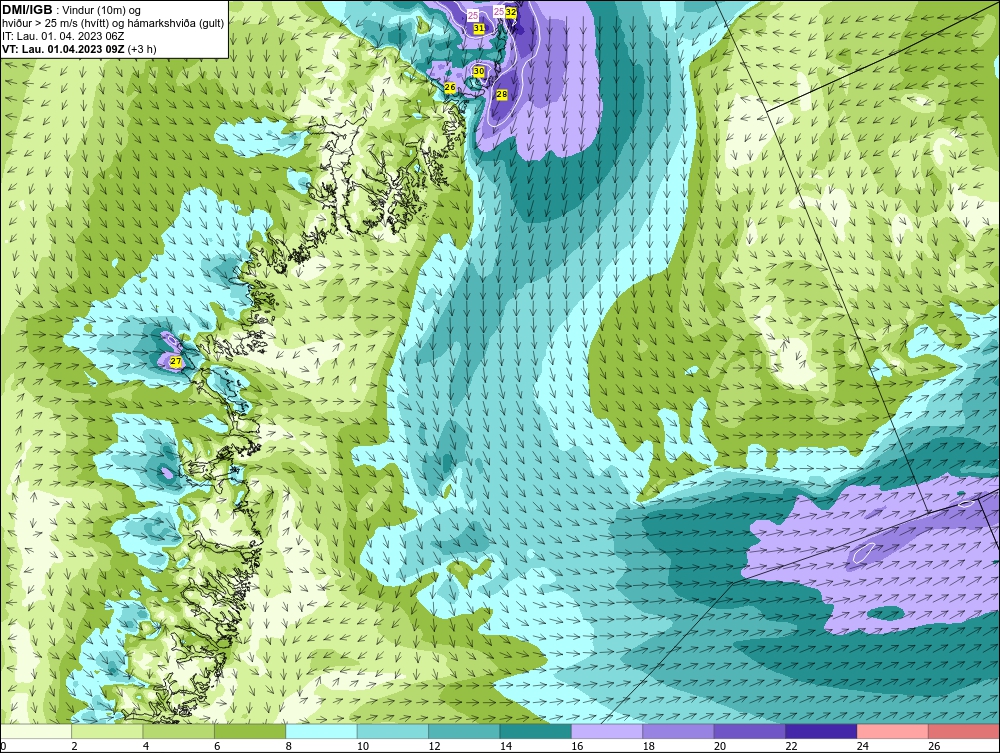The width and height of the screenshot is (1000, 753).
Task: Click the yellow gust label 26
Action: [450, 87]
